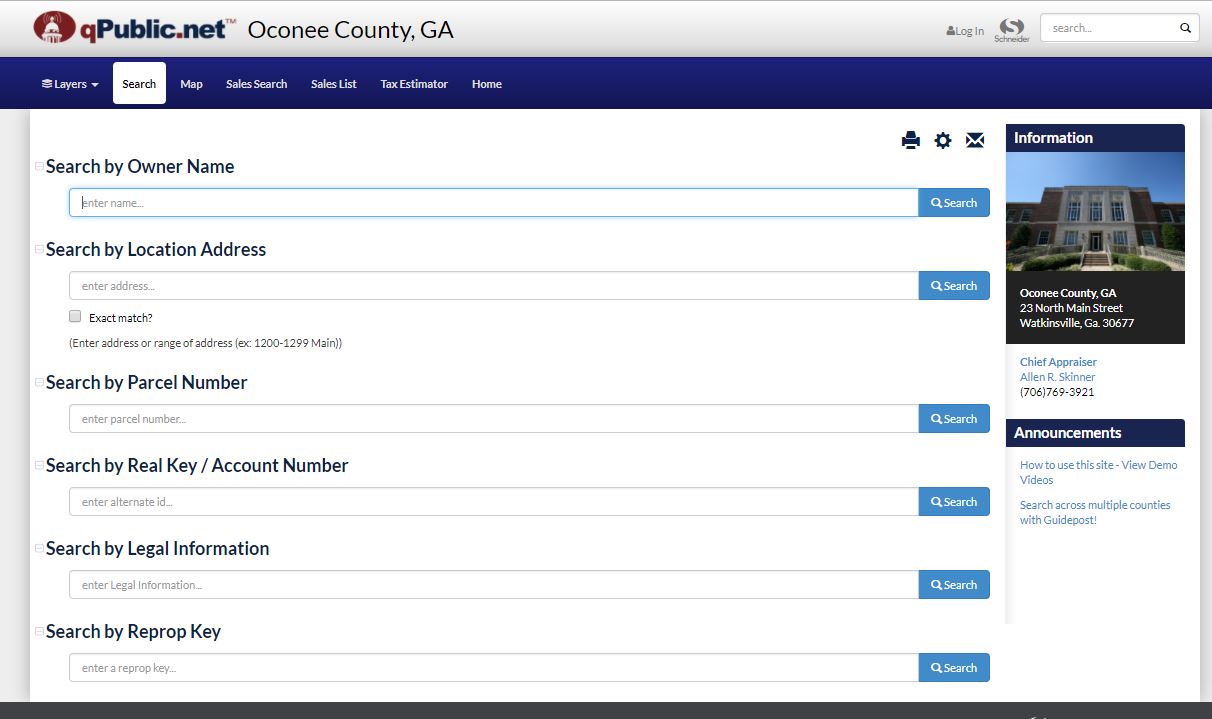
Task: Open the Layers dropdown menu
Action: coord(70,84)
